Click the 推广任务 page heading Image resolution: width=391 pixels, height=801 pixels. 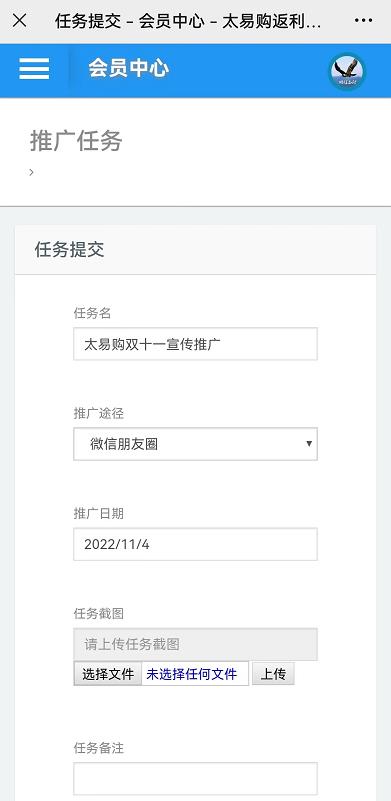coord(76,141)
